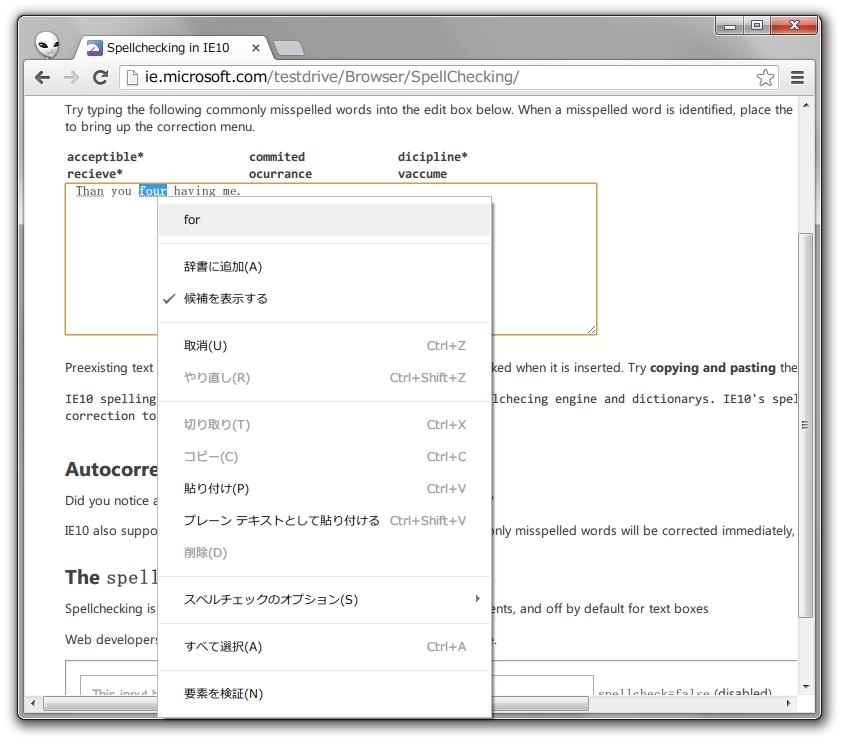Open Chrome's menu with the hamburger icon
This screenshot has width=844, height=744.
pyautogui.click(x=797, y=77)
